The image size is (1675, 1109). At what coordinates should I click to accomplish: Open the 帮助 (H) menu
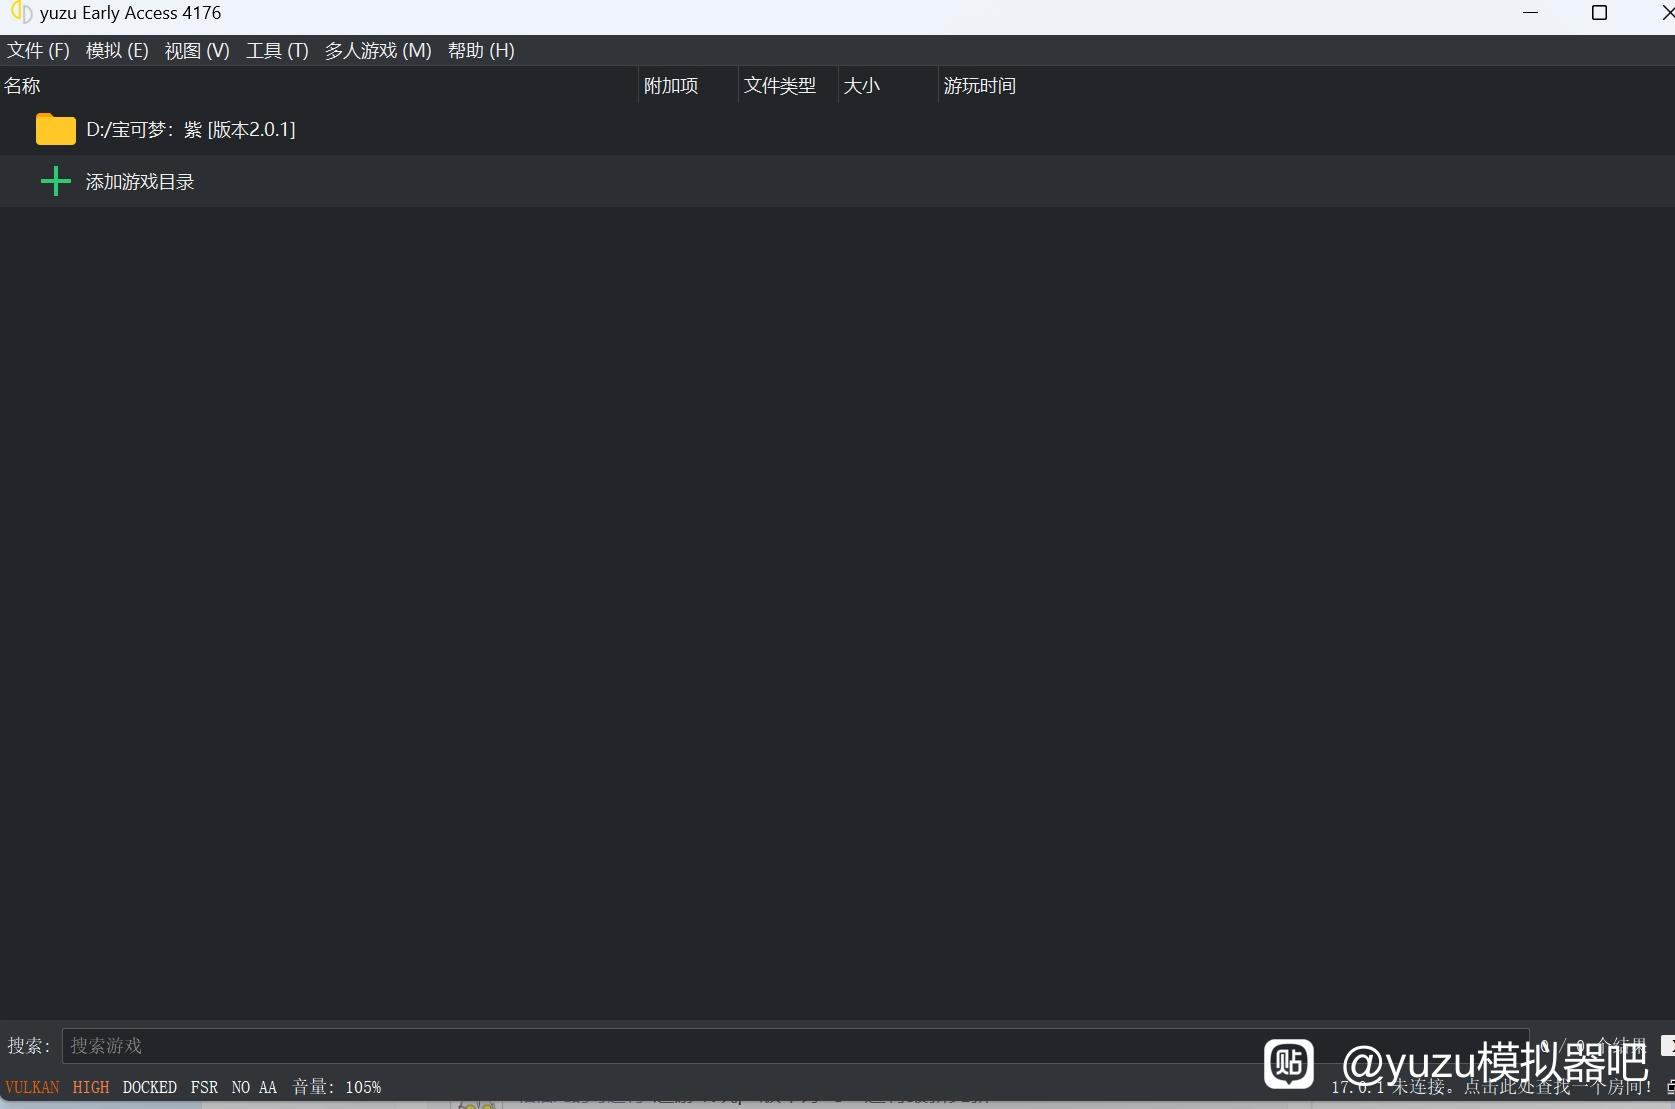tap(481, 51)
